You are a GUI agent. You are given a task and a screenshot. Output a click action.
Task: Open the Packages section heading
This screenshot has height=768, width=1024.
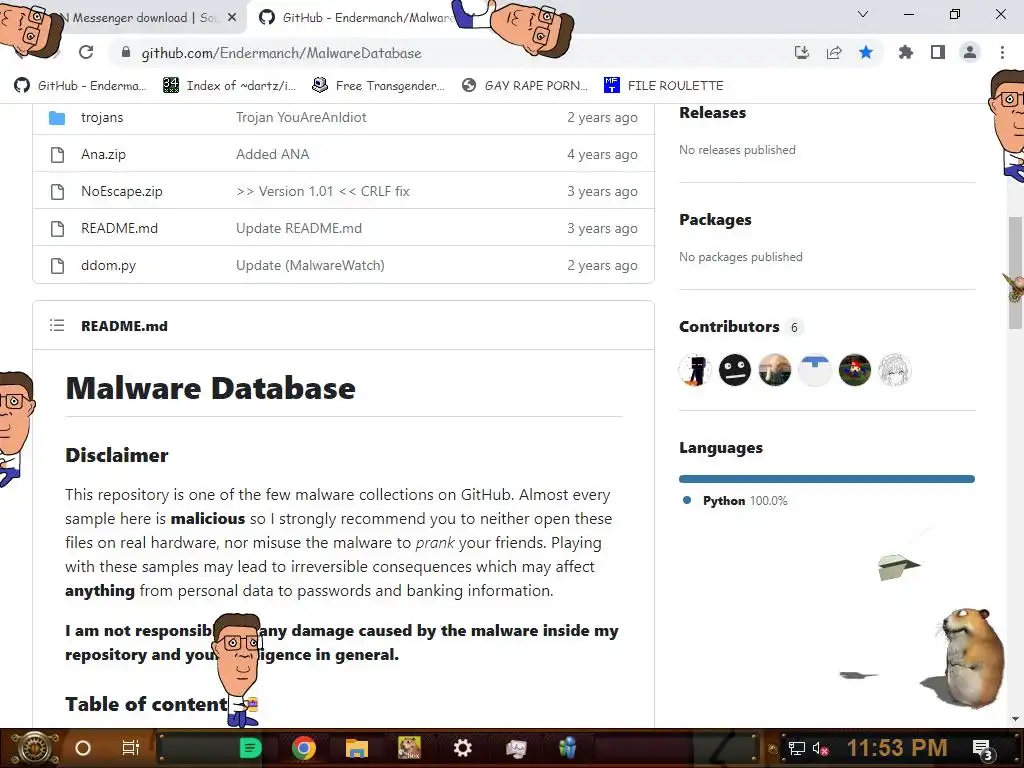pyautogui.click(x=715, y=220)
